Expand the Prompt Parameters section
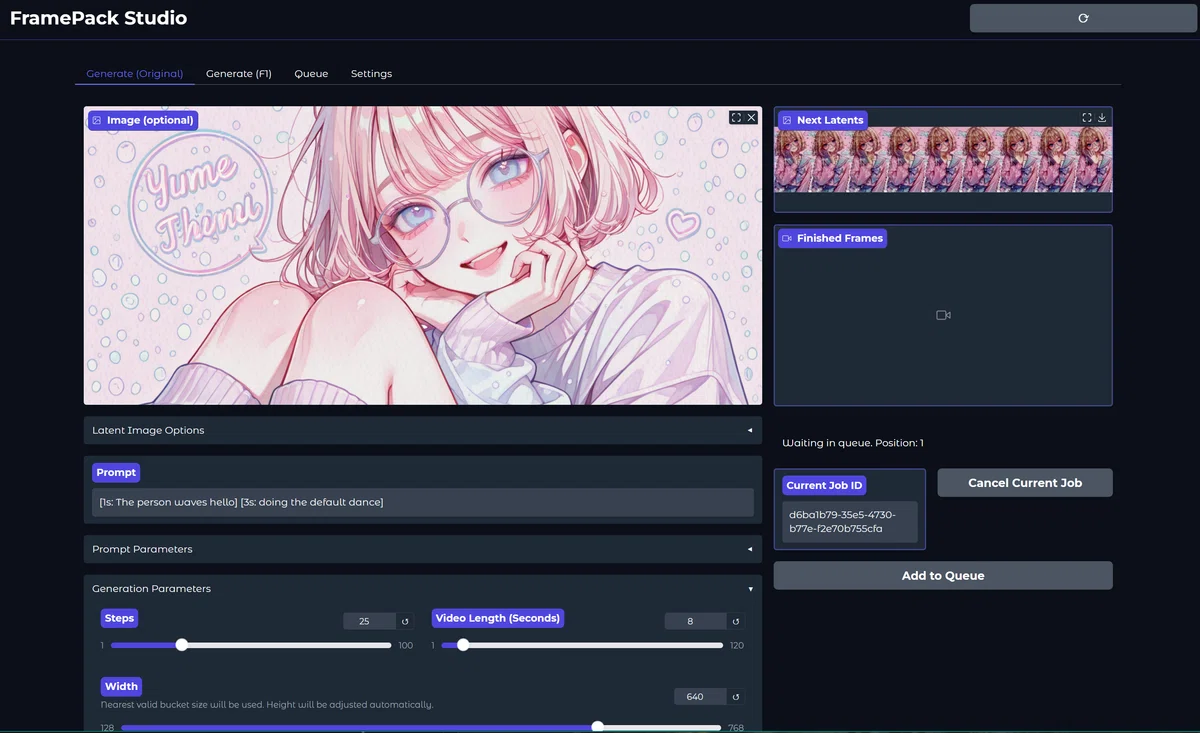 pos(423,549)
